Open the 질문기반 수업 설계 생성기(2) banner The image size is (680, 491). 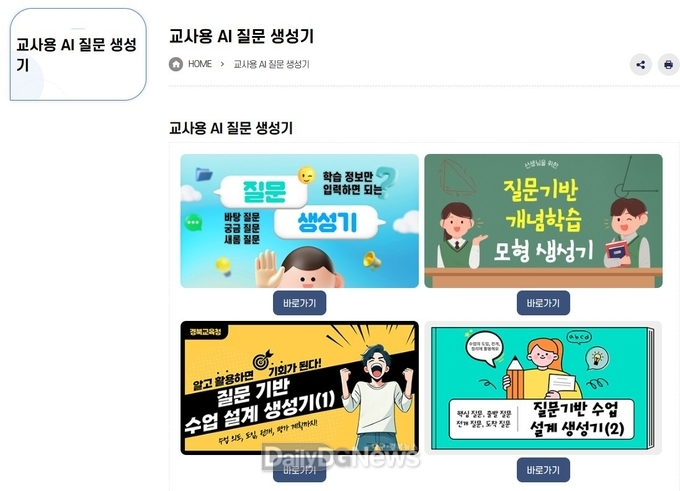point(543,388)
